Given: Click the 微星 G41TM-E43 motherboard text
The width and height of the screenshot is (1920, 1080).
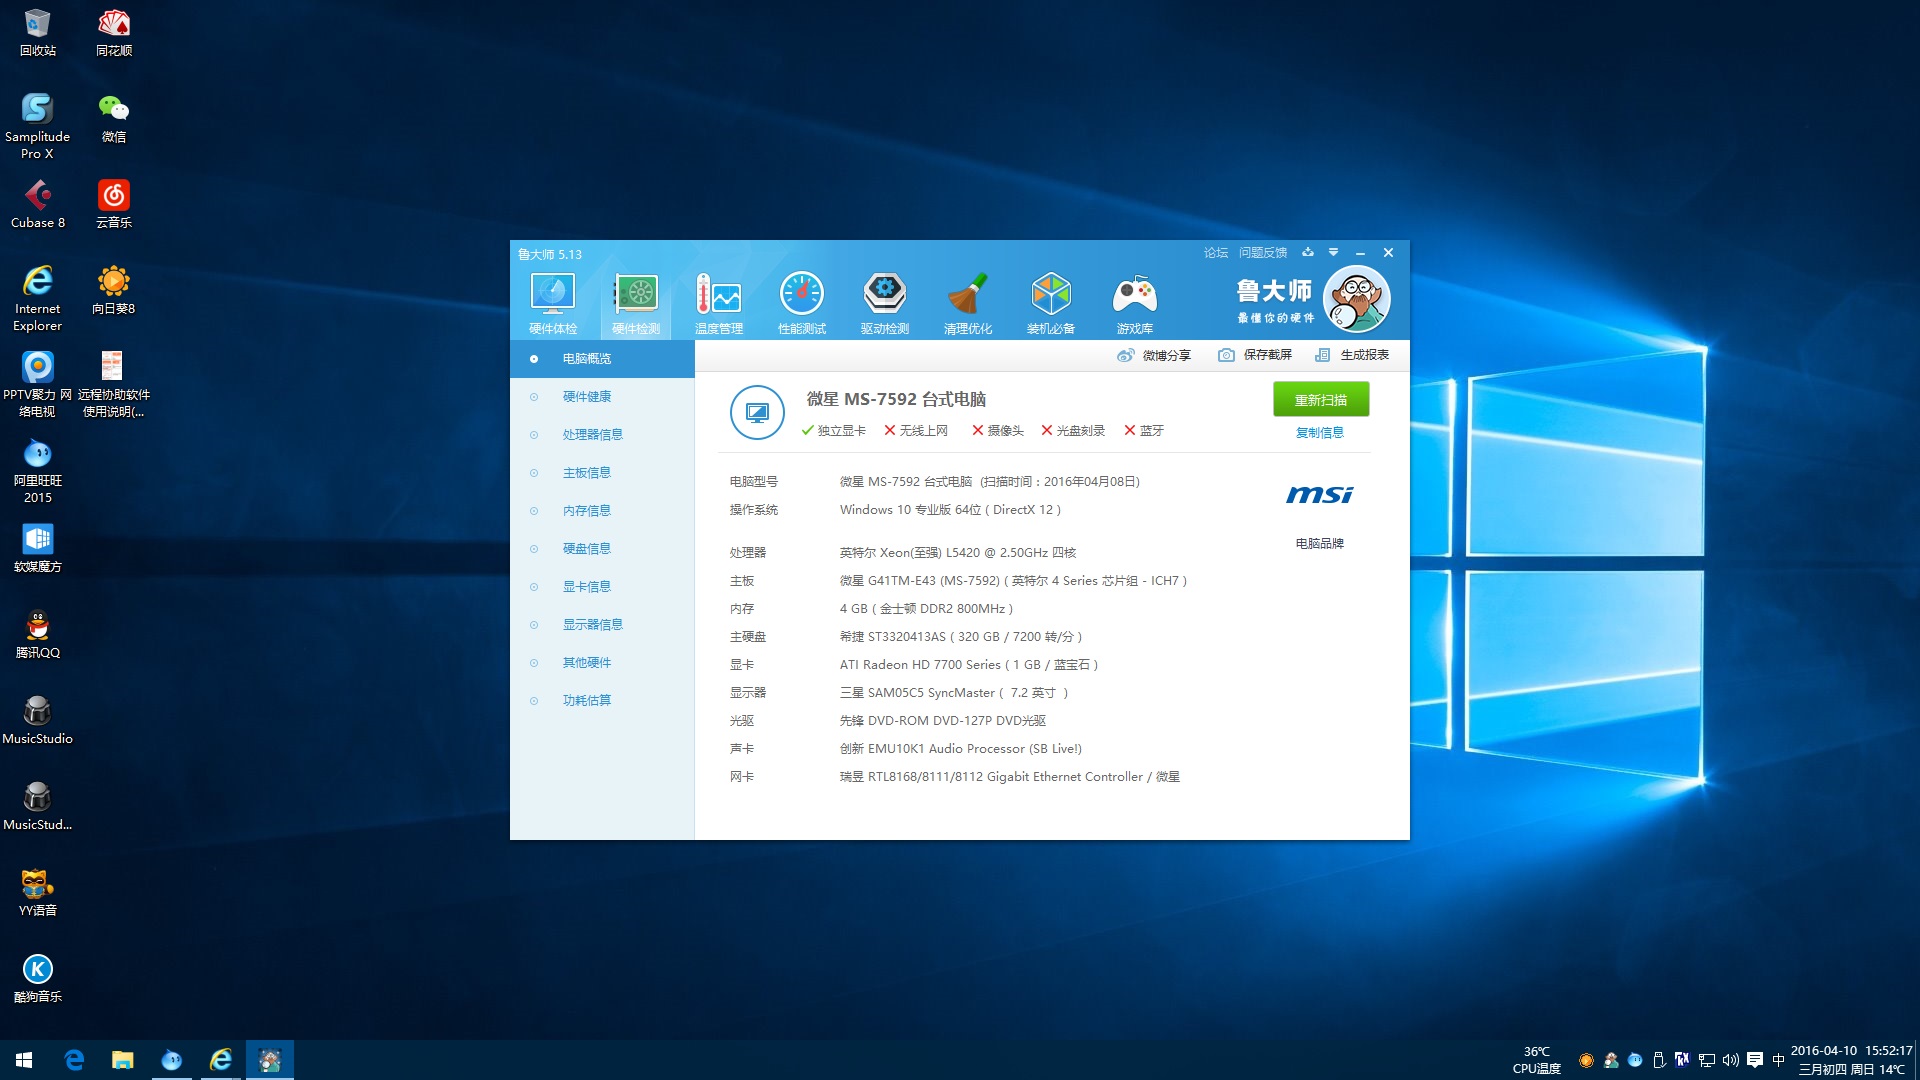Looking at the screenshot, I should pos(1013,581).
